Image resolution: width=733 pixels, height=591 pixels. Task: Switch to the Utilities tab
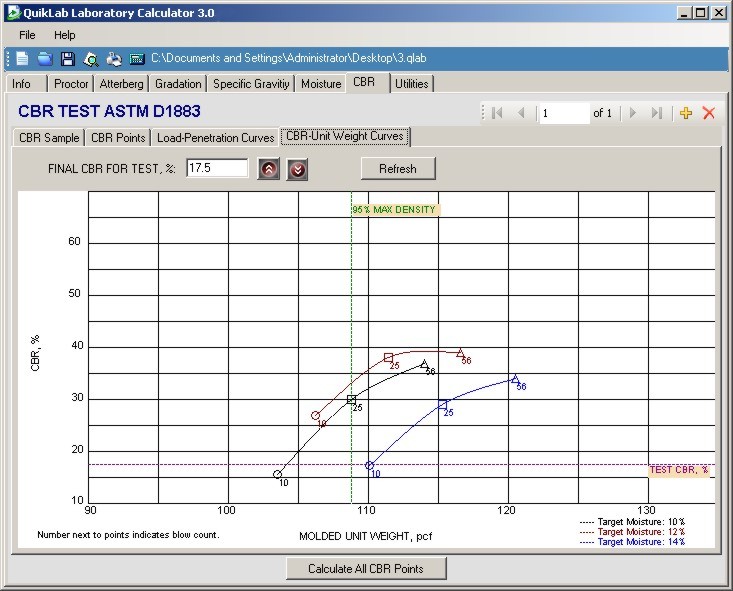point(411,84)
